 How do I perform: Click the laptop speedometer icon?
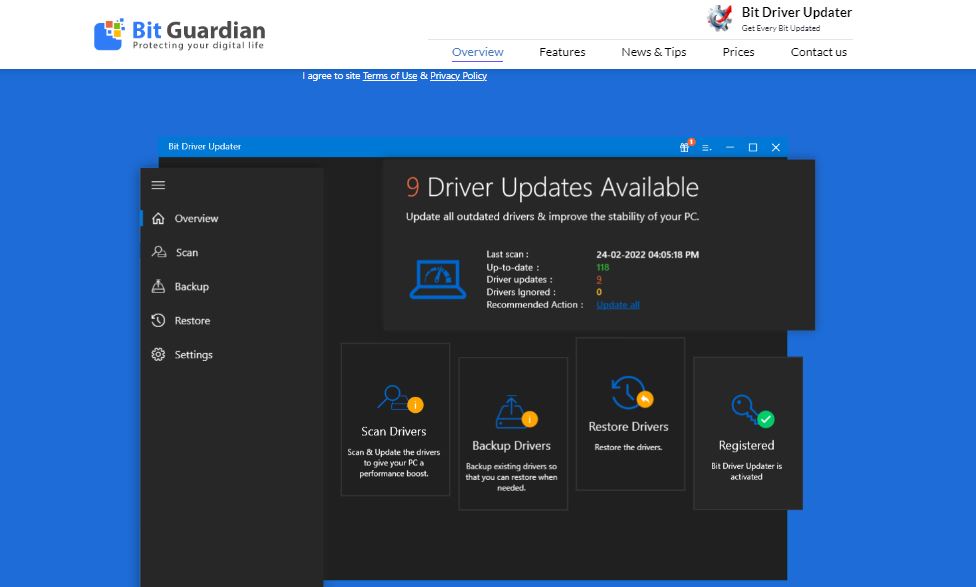[x=438, y=279]
